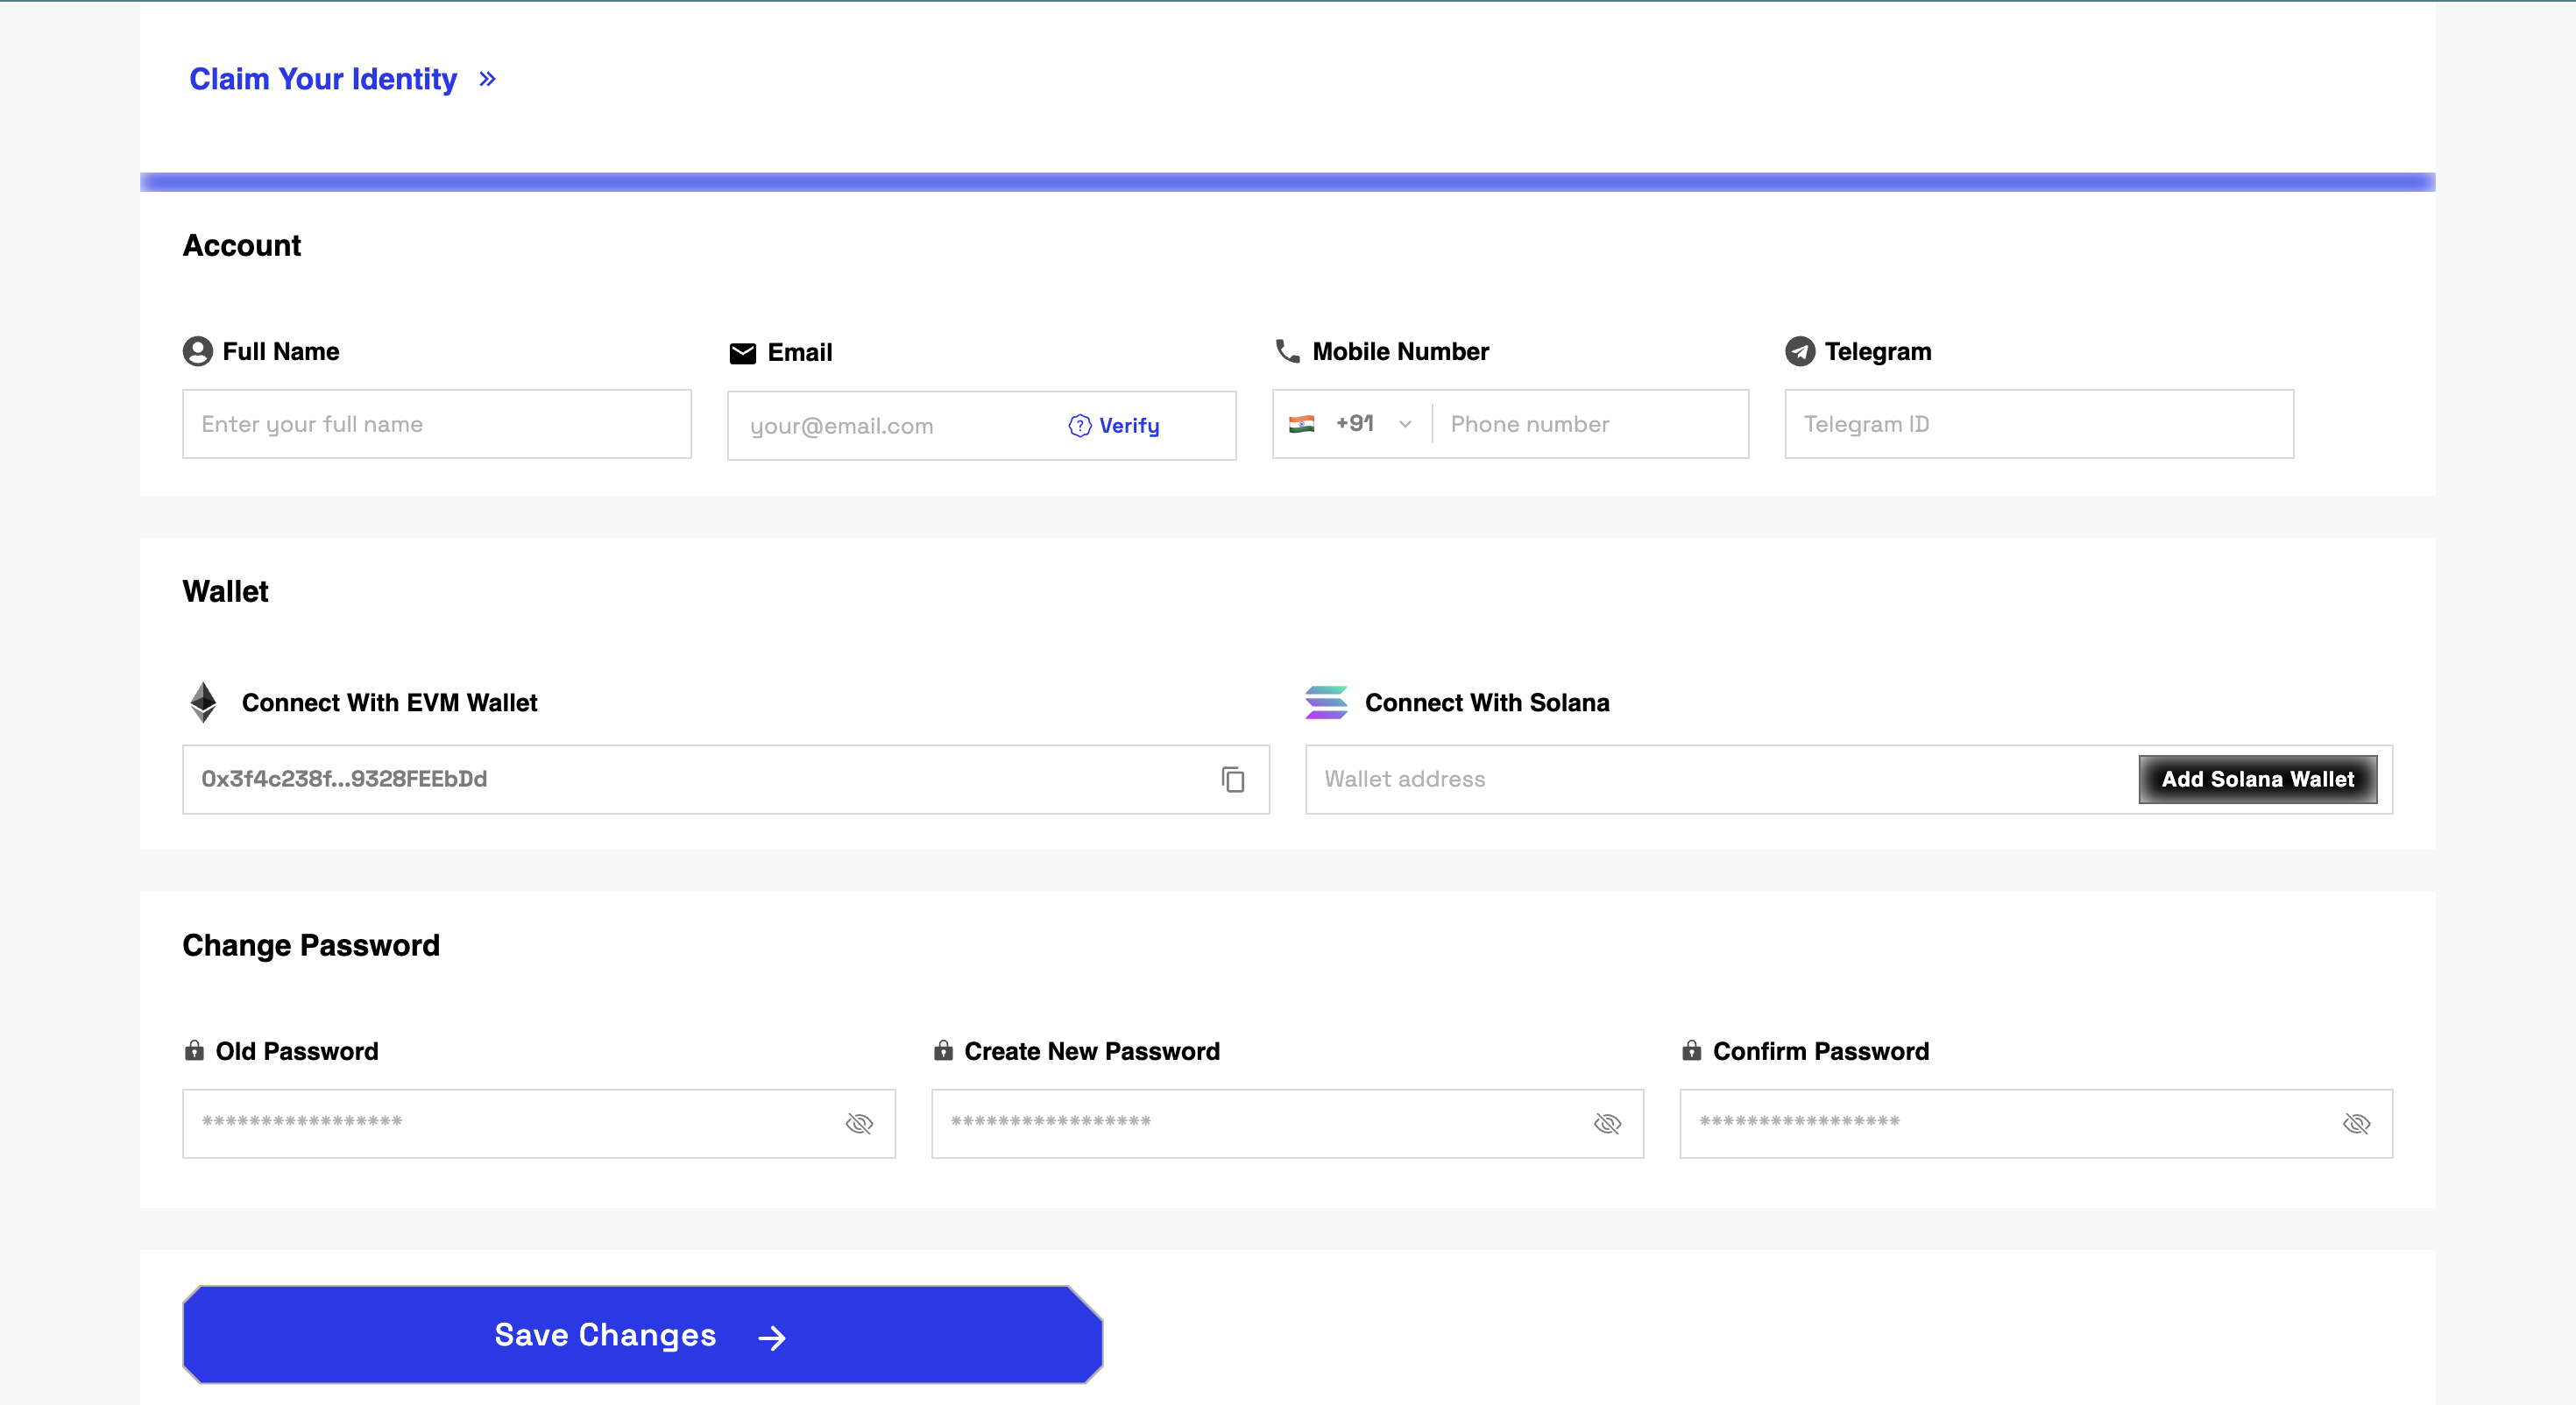This screenshot has width=2576, height=1405.
Task: Click the Solana logo icon
Action: [1326, 703]
